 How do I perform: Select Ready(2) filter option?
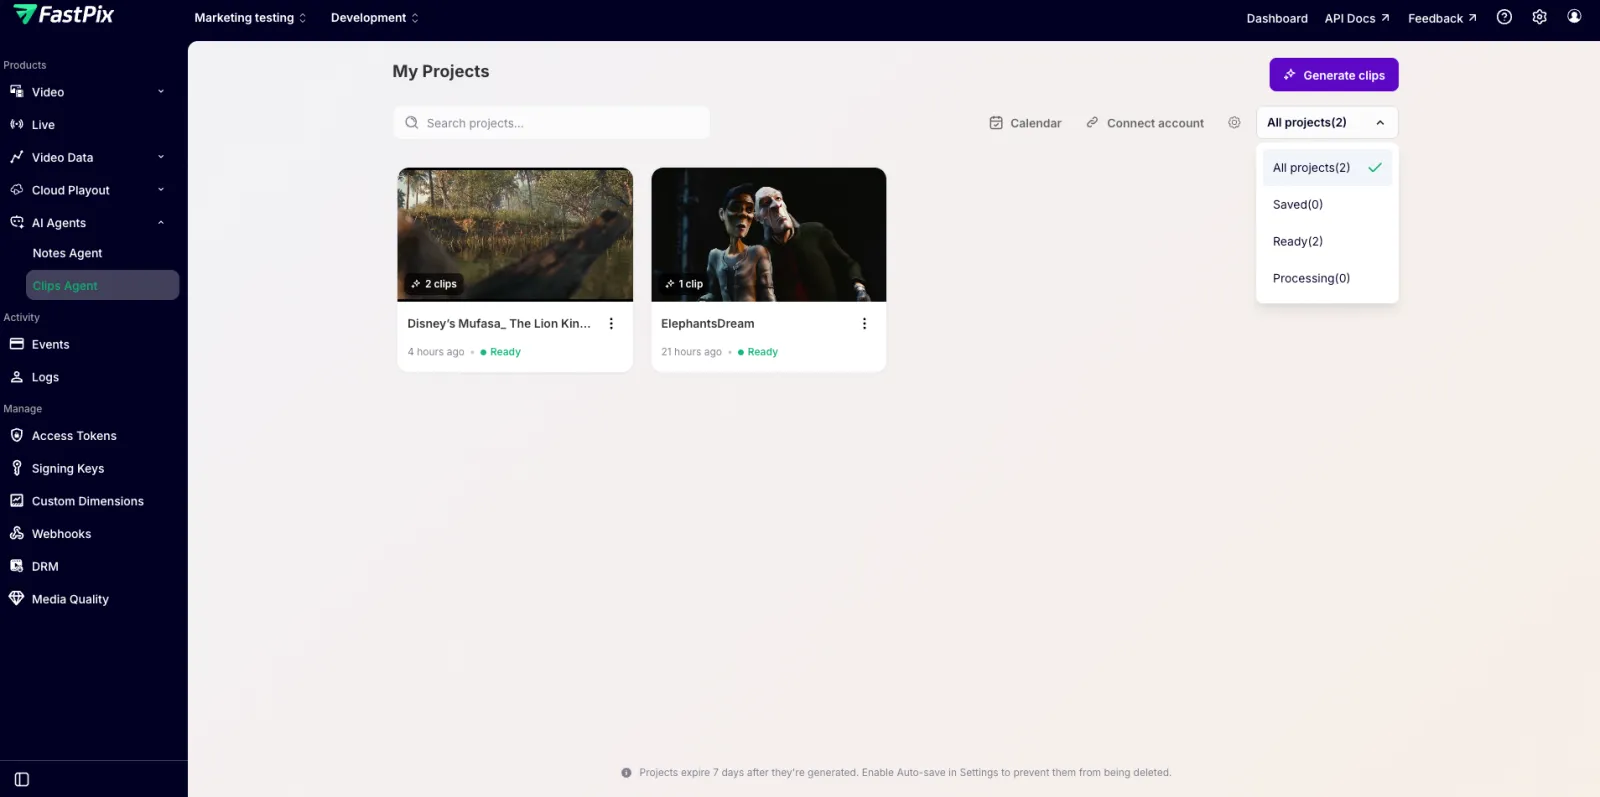click(x=1327, y=242)
